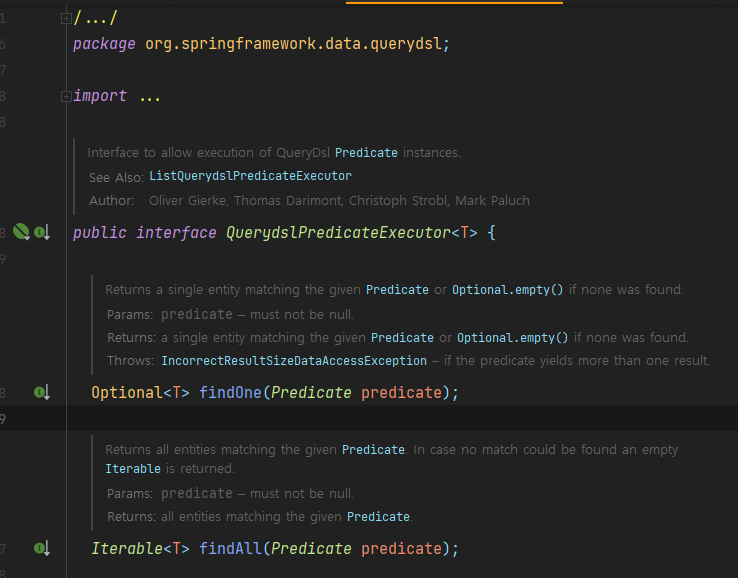Screen dimensions: 738x578
Task: Open Optional.empty() link in findOne summary line
Action: pyautogui.click(x=507, y=289)
